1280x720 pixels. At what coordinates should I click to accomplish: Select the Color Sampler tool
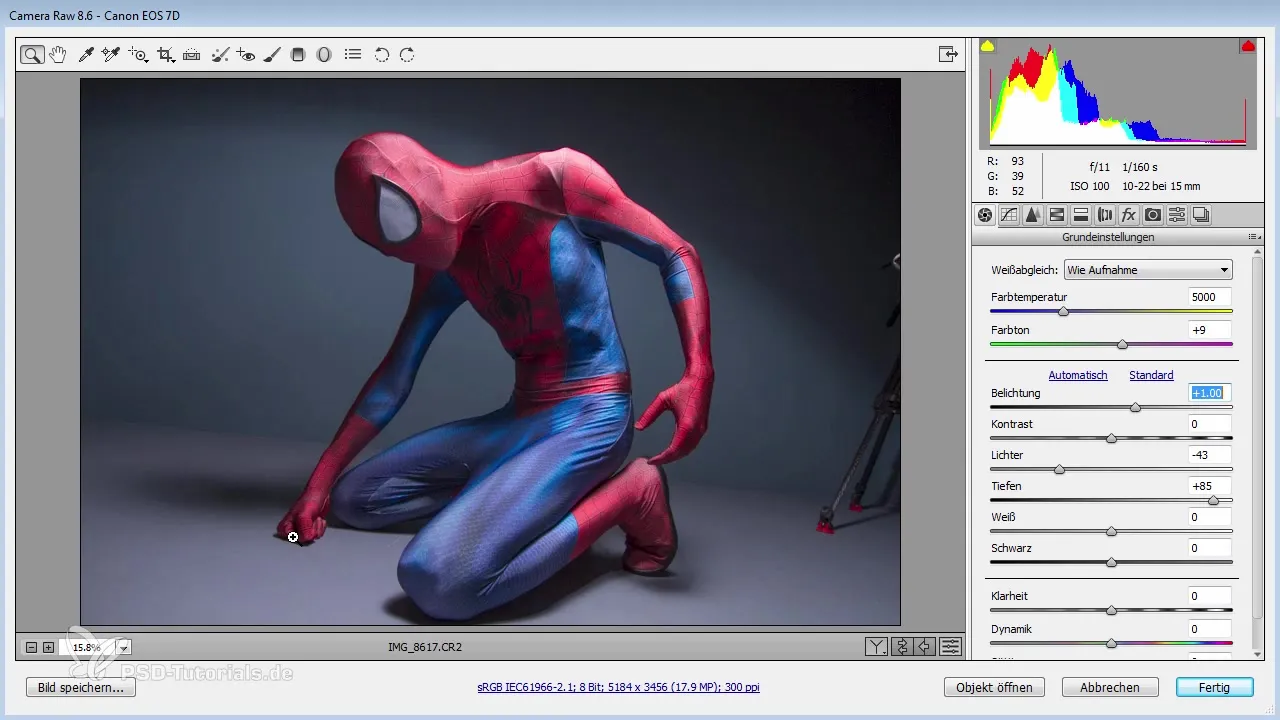[111, 55]
